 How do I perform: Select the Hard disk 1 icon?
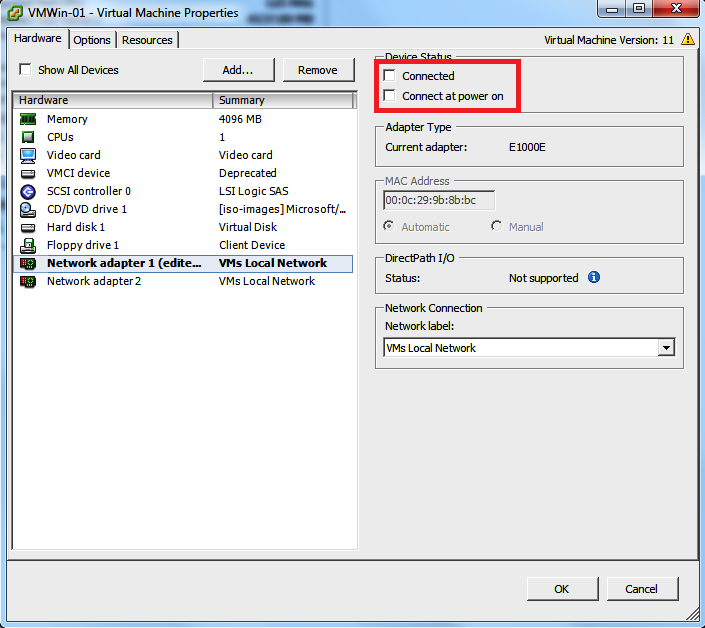[x=28, y=227]
